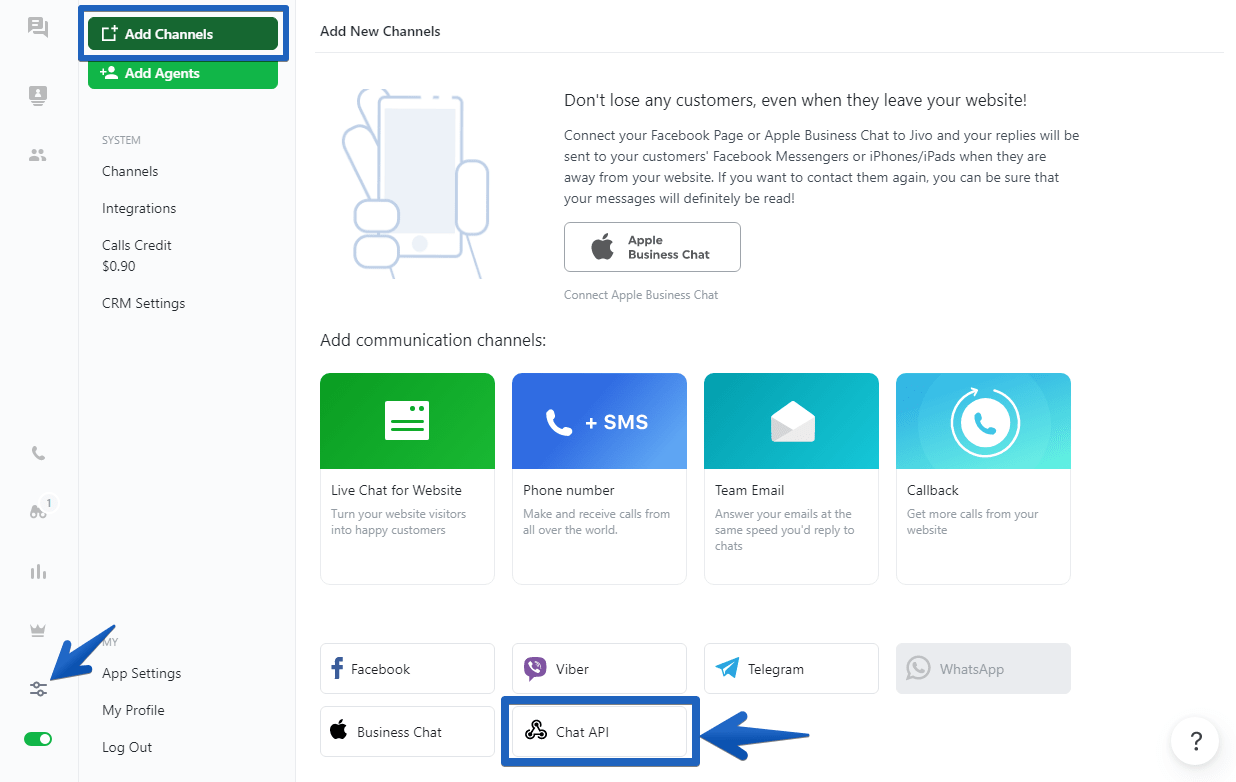Connect Apple Business Chat
This screenshot has height=782, width=1236.
pos(652,247)
